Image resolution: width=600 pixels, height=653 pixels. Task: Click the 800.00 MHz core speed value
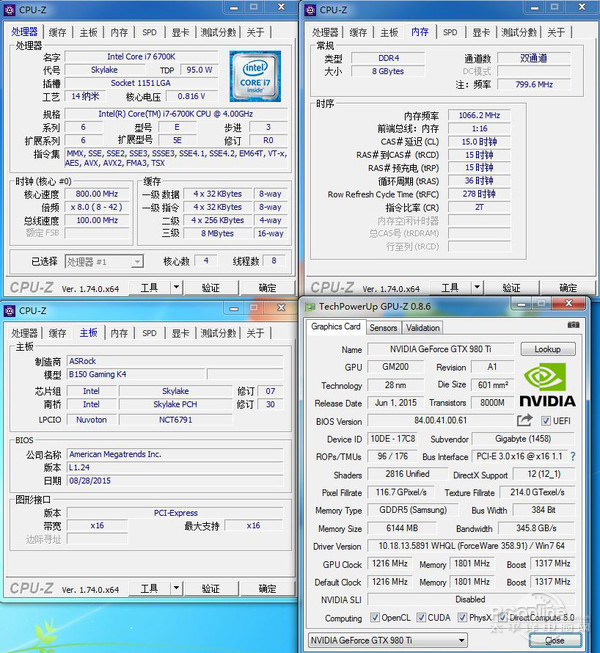[x=97, y=194]
